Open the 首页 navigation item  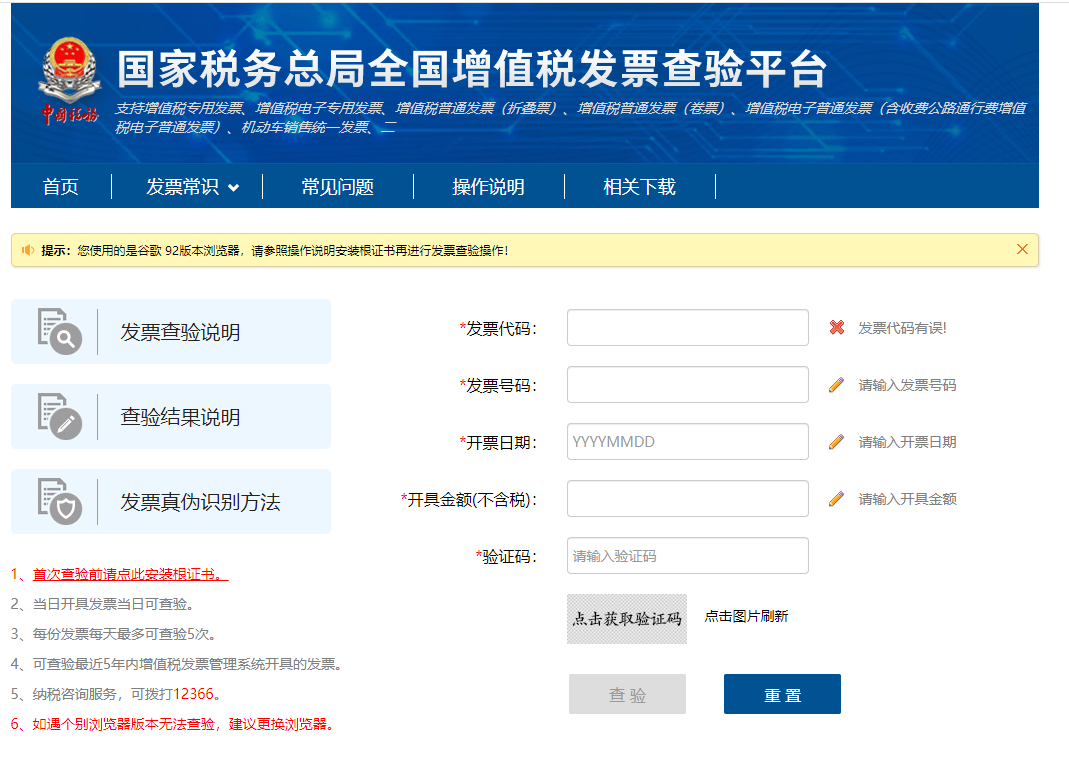(x=61, y=187)
